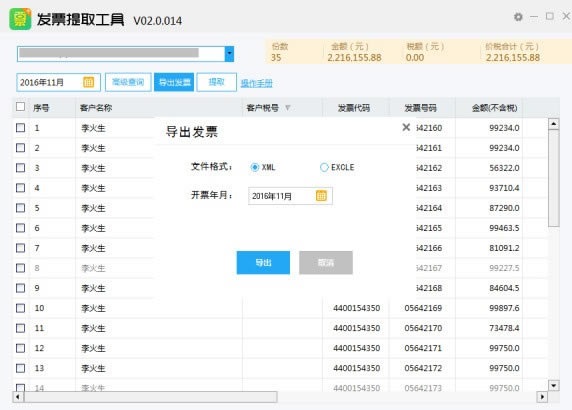Select the XML file format radio button

tap(255, 167)
